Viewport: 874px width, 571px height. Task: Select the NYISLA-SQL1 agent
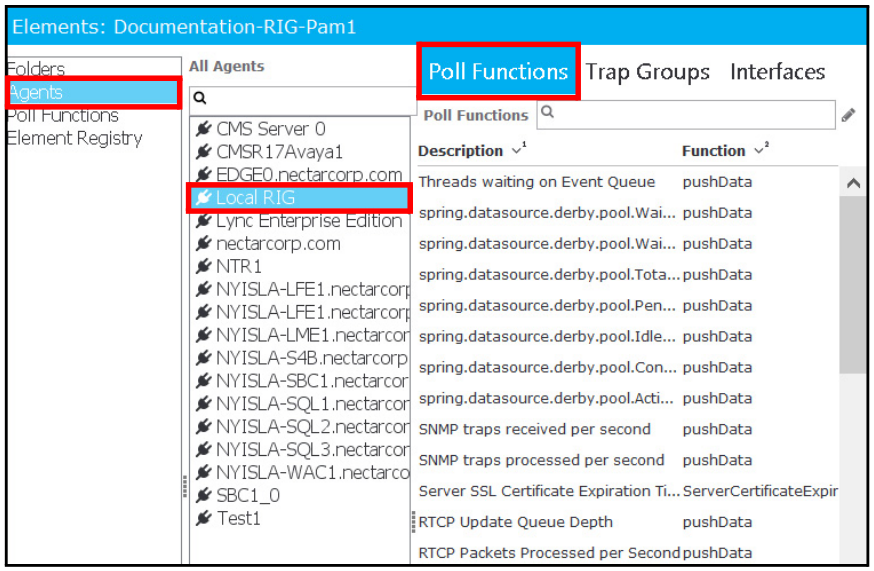click(x=300, y=404)
